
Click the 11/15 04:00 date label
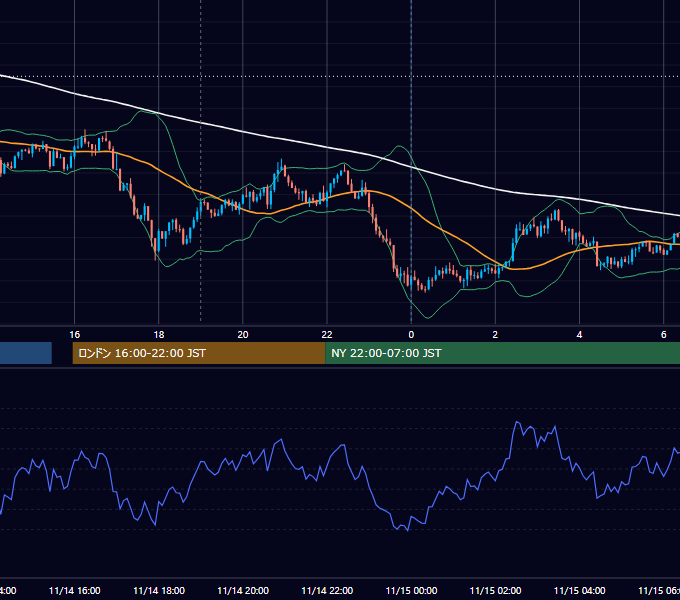pyautogui.click(x=579, y=591)
